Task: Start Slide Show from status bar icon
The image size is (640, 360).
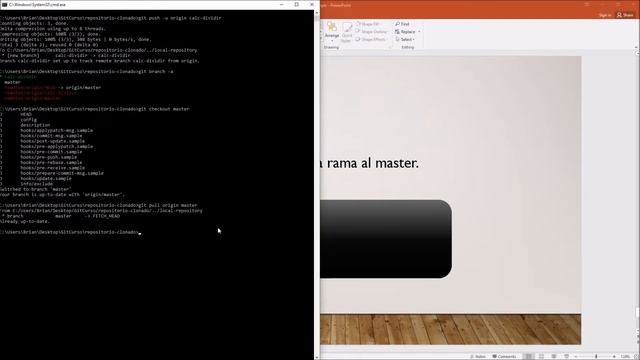Action: point(567,357)
